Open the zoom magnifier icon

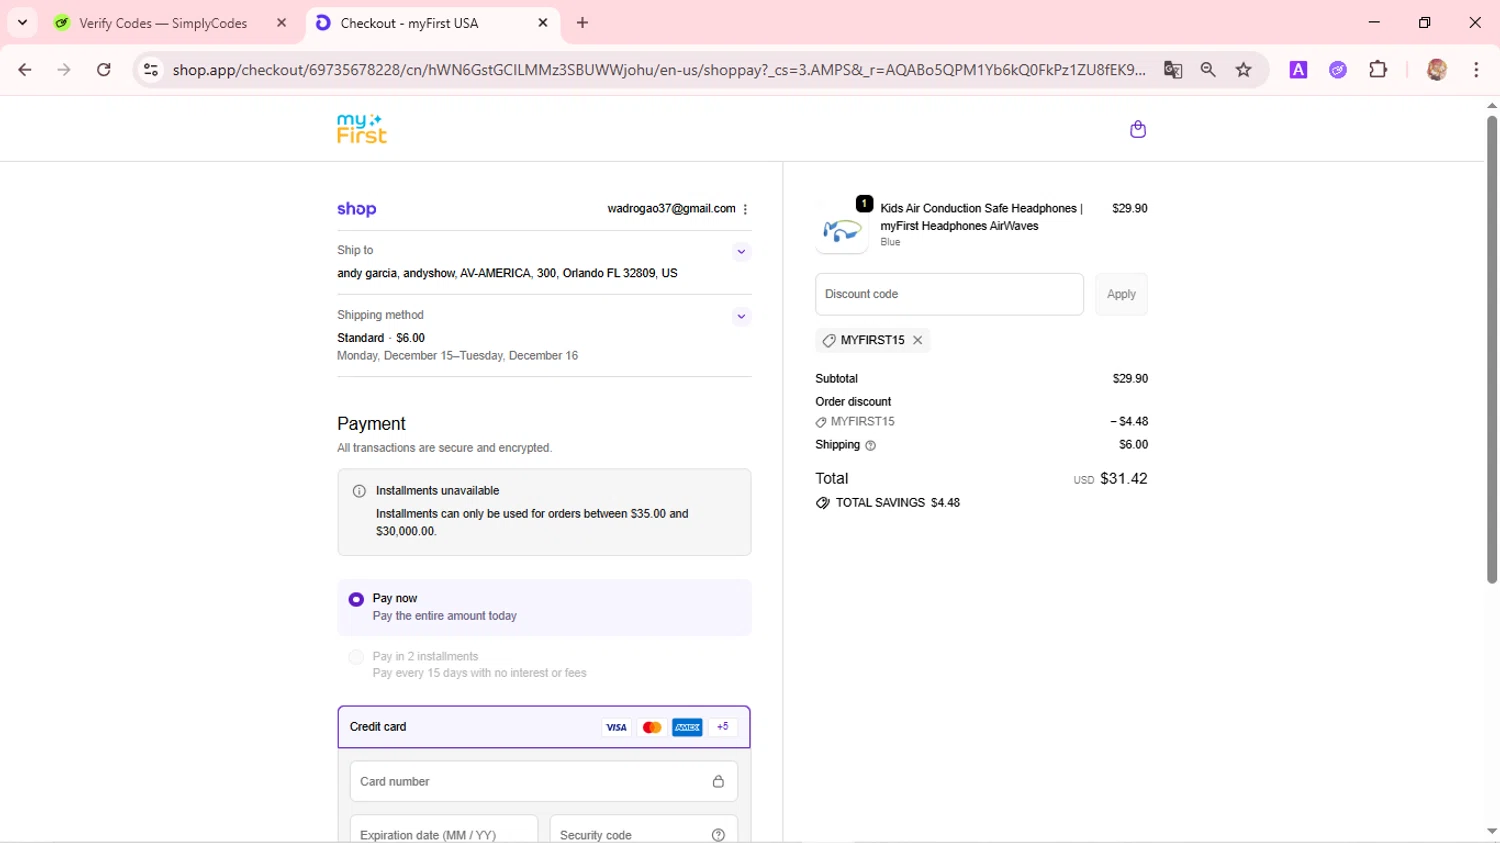(x=1208, y=70)
